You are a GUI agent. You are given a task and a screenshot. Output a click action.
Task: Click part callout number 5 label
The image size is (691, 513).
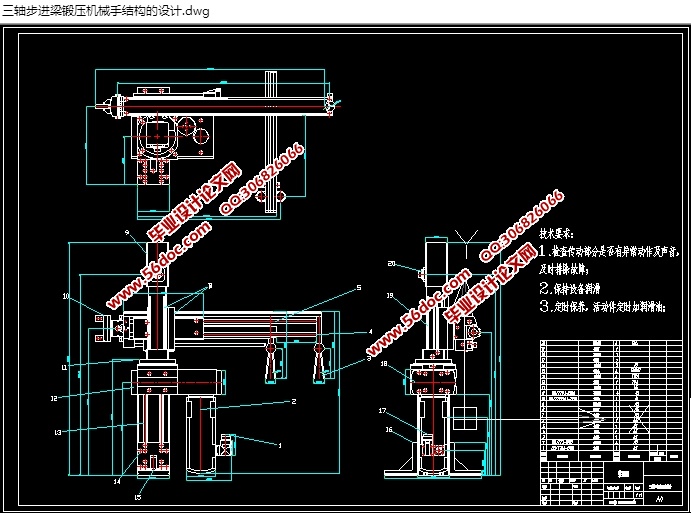(x=357, y=288)
